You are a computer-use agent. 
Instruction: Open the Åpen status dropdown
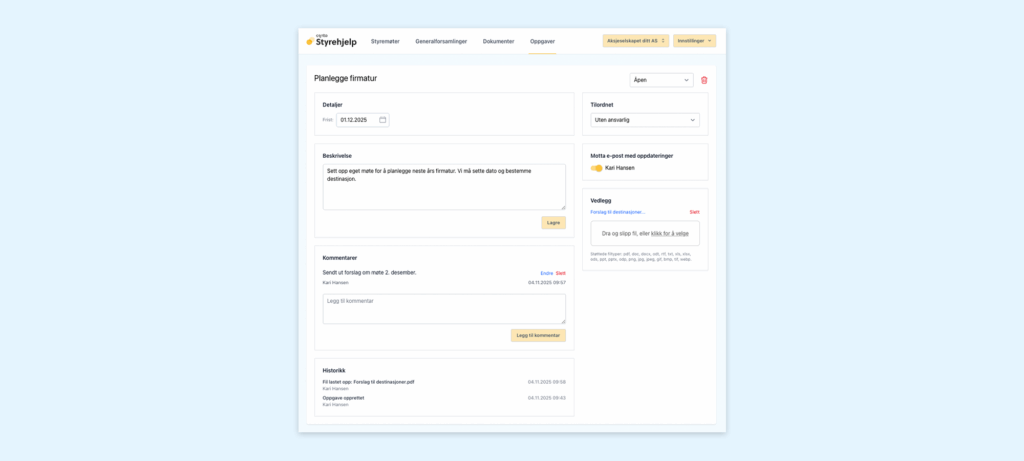click(x=661, y=80)
